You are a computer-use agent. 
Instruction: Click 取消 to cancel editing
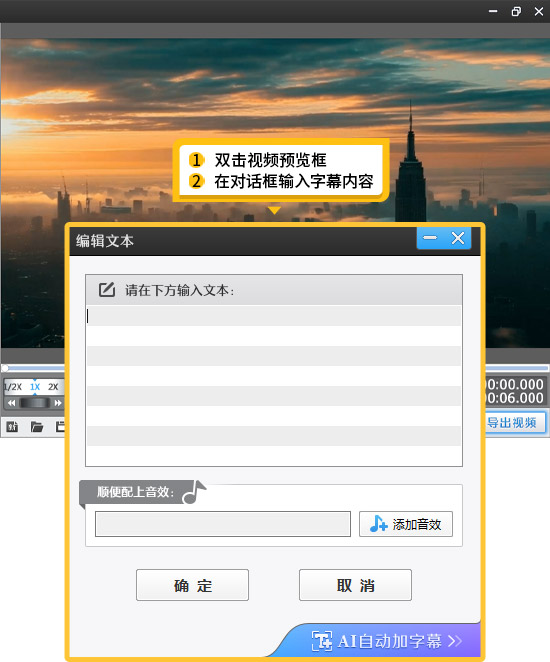coord(355,585)
